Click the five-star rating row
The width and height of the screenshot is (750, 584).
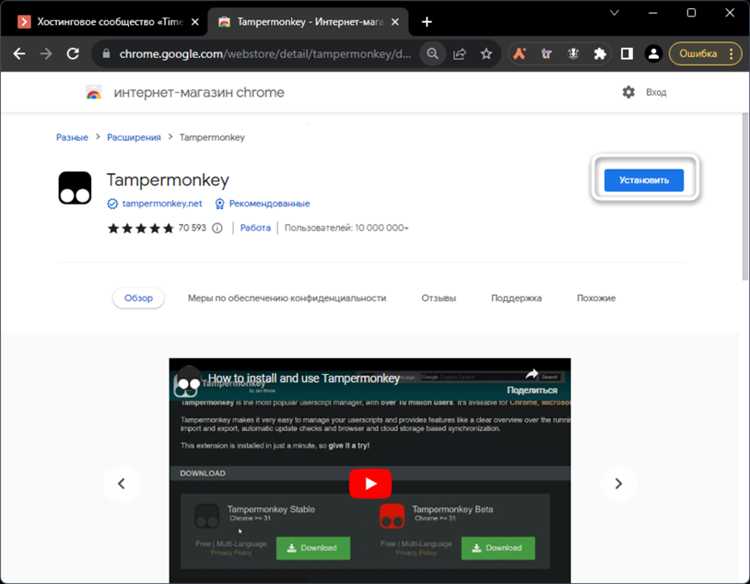[x=141, y=228]
